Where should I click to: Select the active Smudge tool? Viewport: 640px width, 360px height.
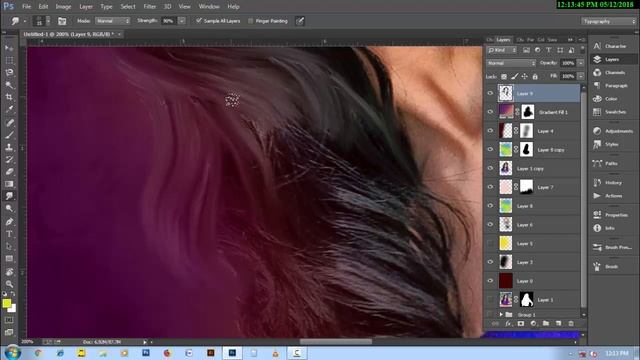(9, 196)
